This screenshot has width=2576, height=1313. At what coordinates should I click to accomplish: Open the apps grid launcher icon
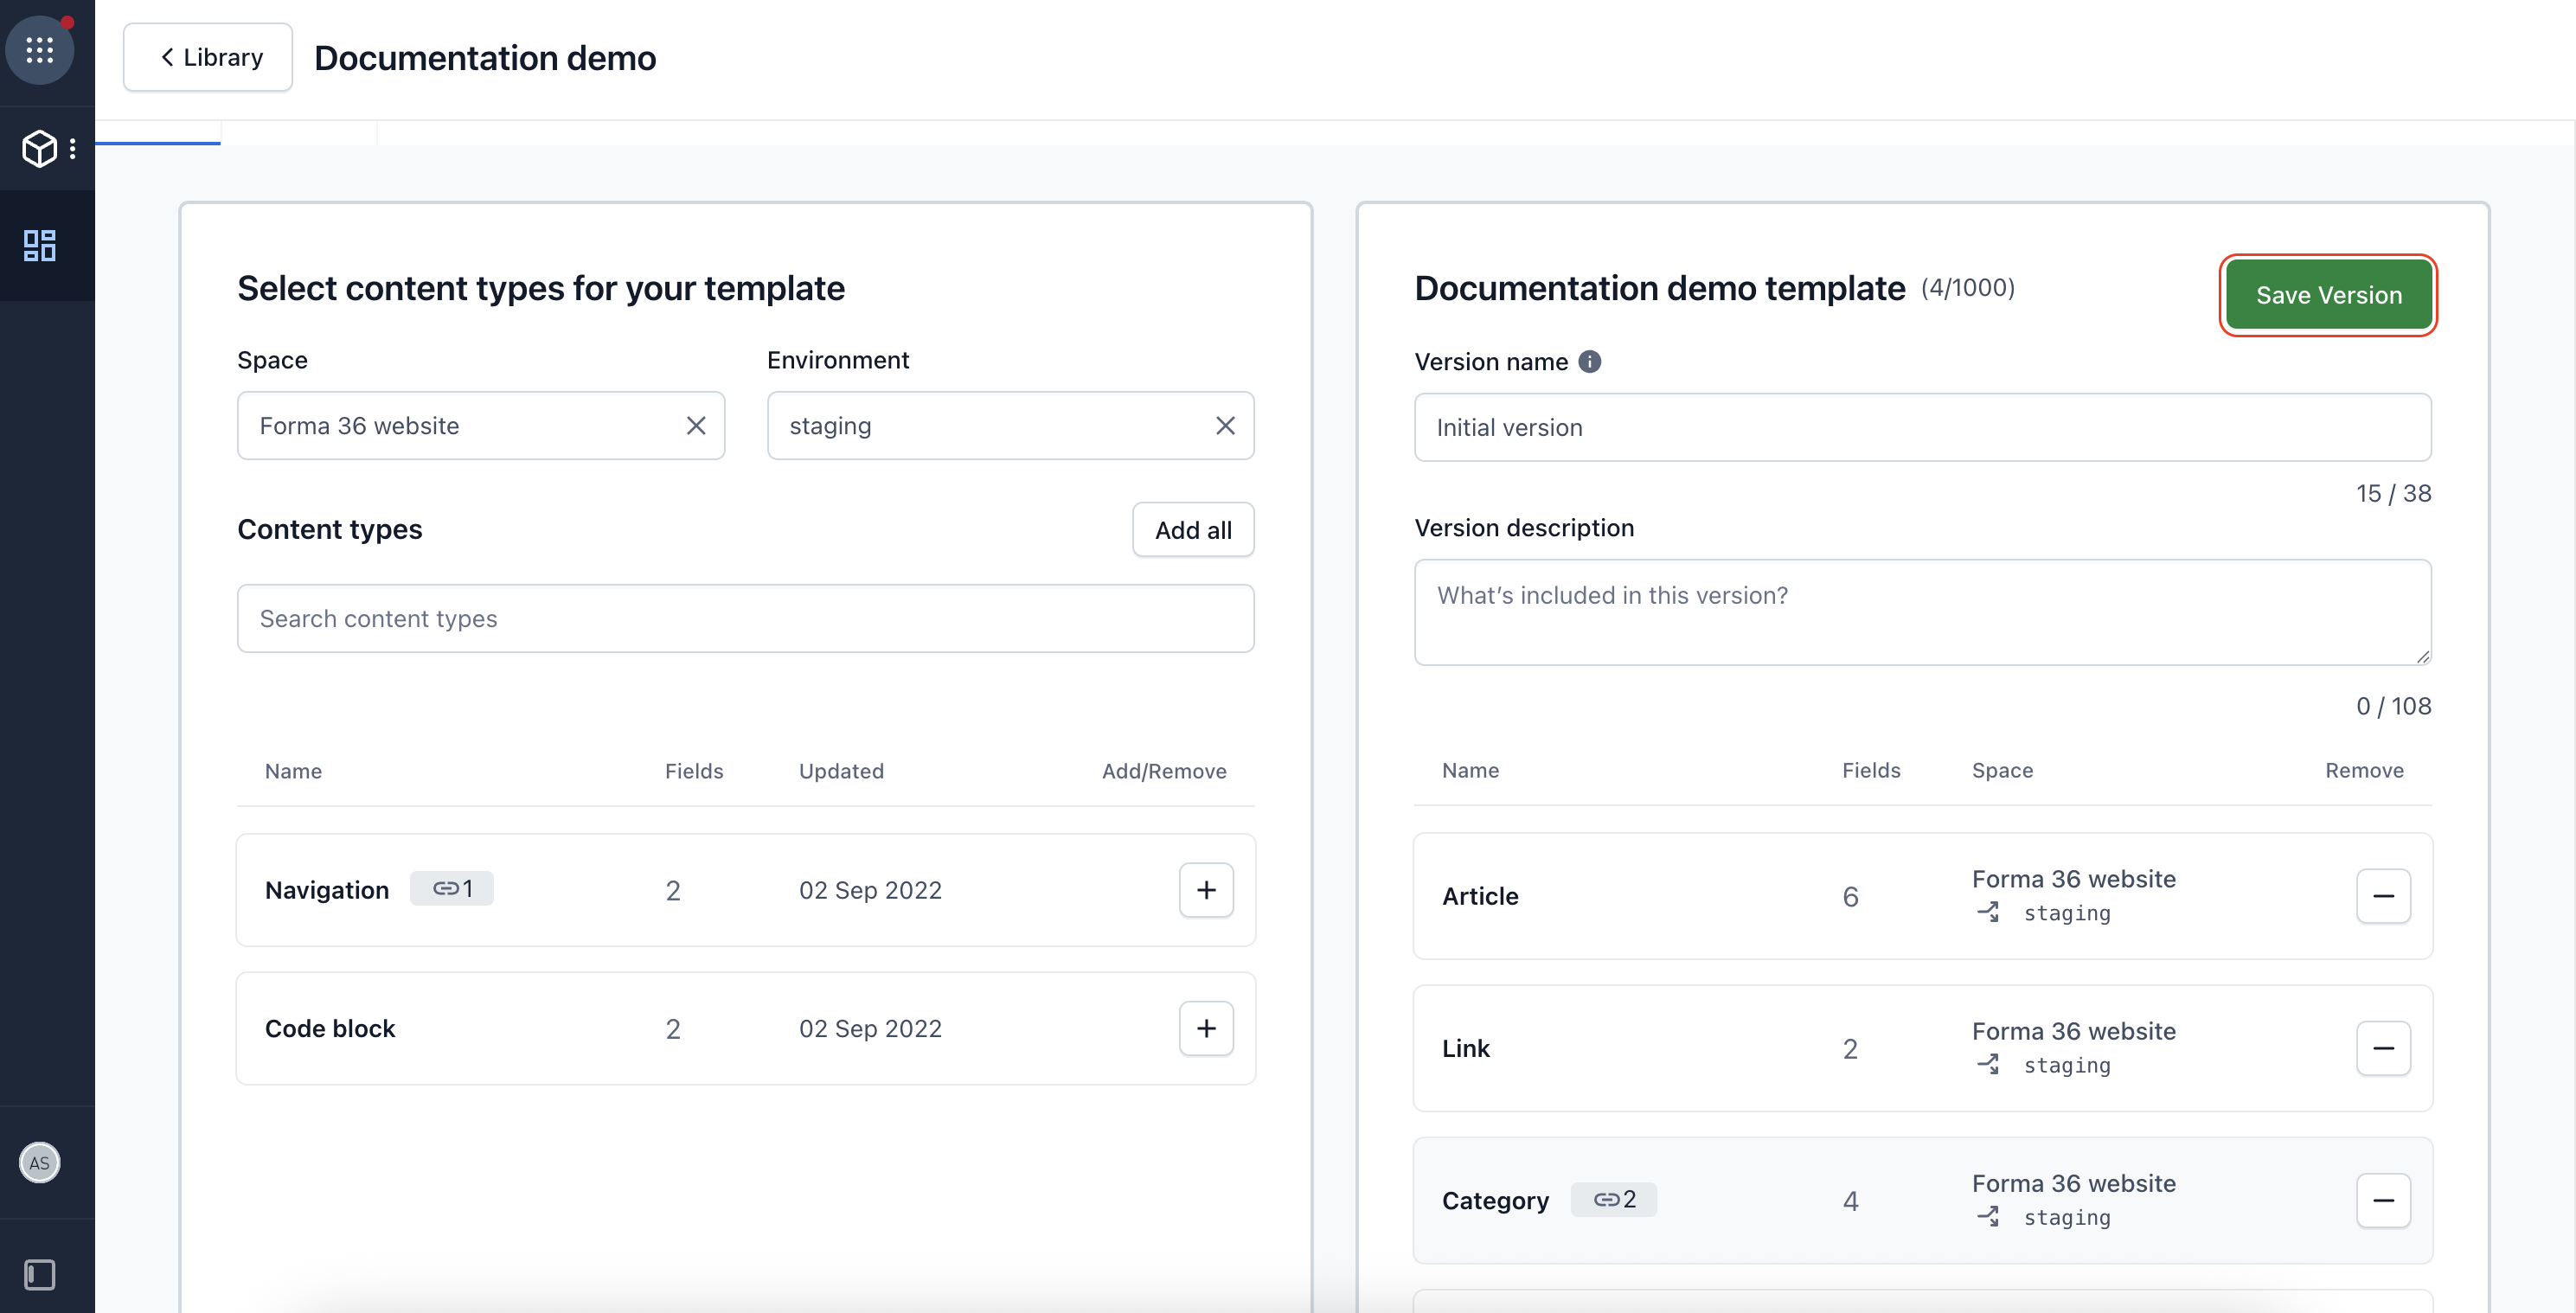(x=40, y=50)
